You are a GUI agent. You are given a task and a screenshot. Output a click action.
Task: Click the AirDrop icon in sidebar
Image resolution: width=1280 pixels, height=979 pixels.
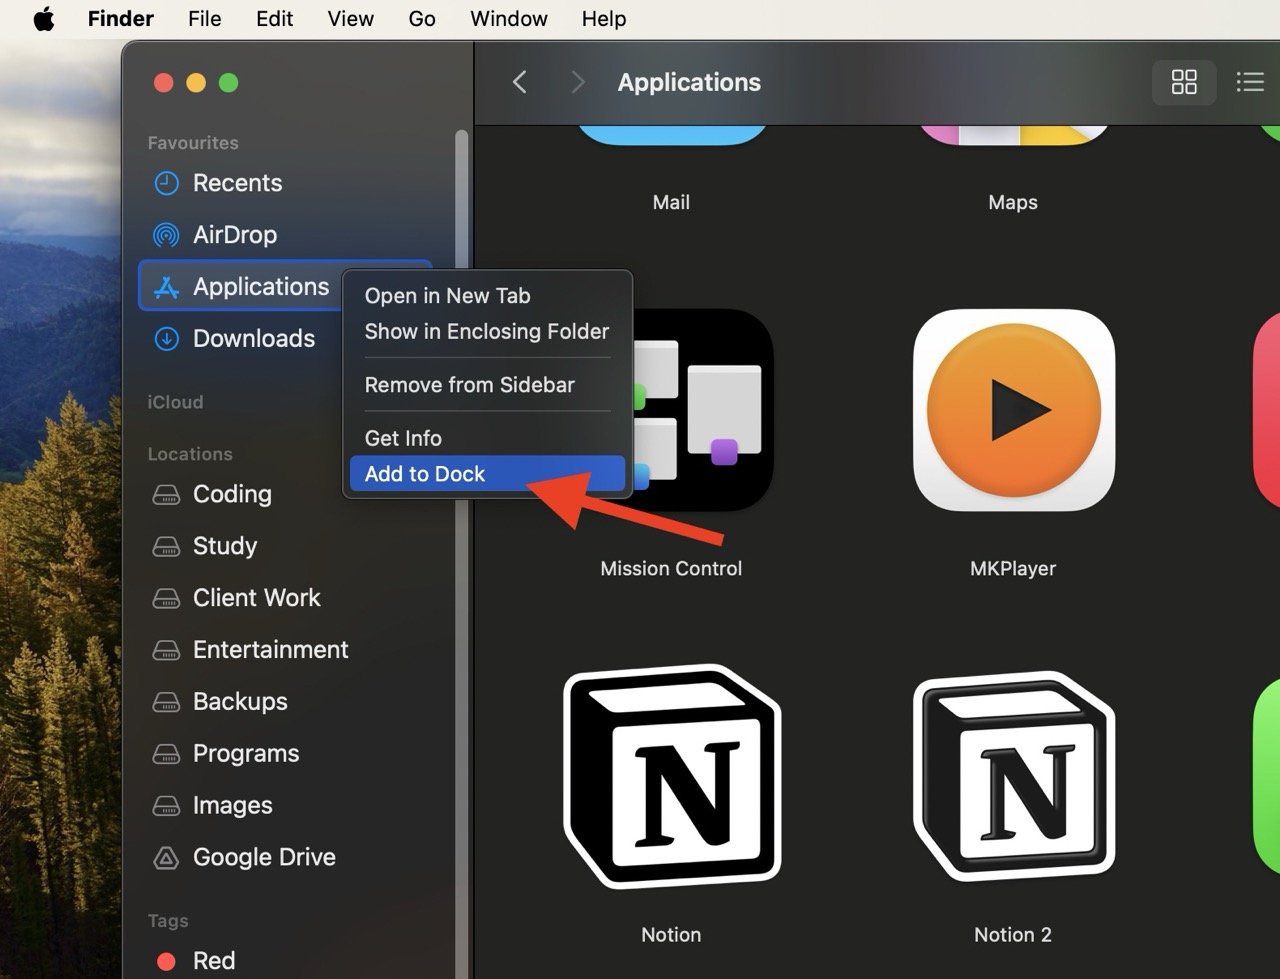166,235
